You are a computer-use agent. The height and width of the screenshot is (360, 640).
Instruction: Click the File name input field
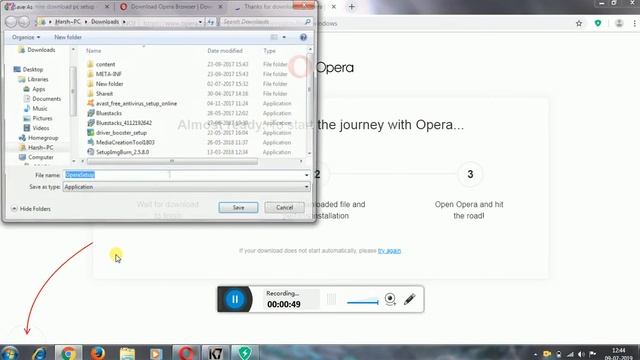[183, 175]
